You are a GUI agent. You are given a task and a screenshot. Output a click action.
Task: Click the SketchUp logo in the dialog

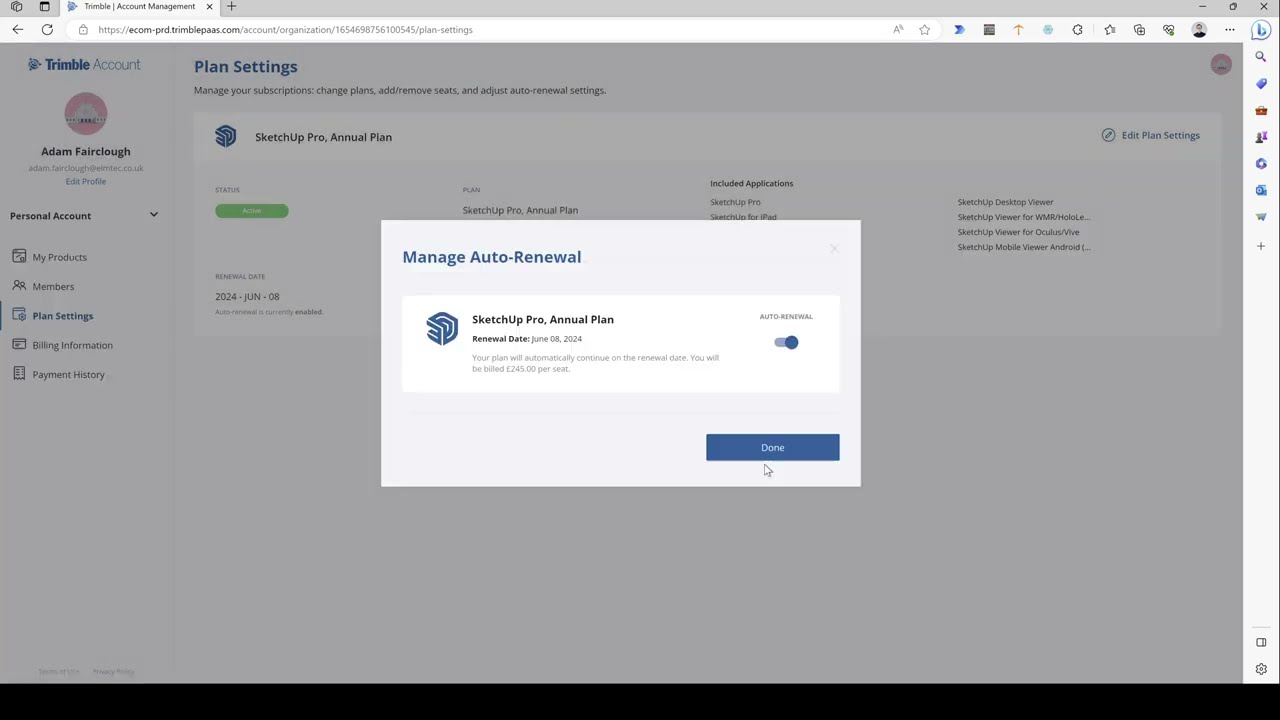coord(442,329)
